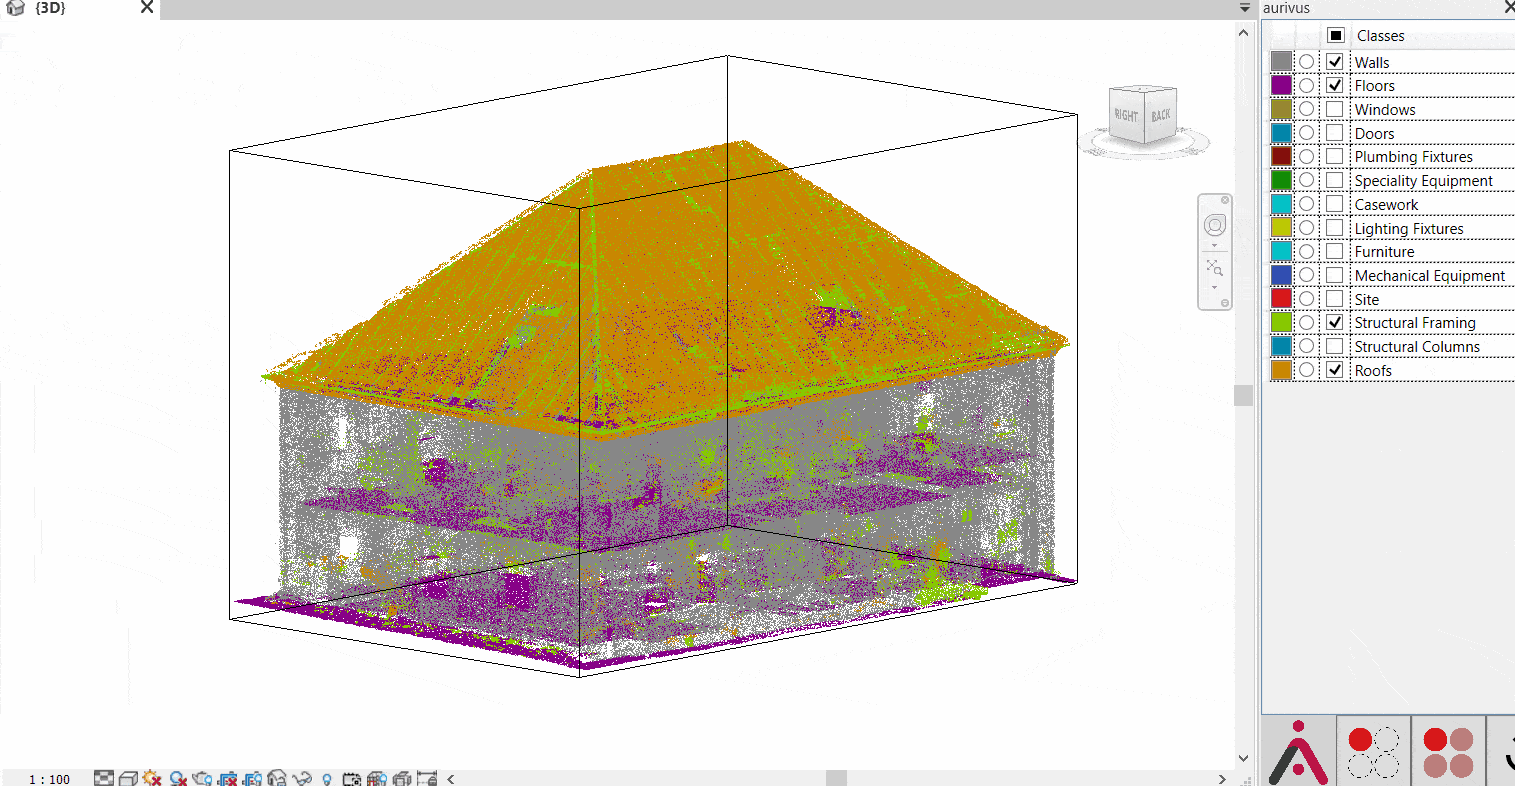Click the Detail Level icon in view control bar

(104, 778)
